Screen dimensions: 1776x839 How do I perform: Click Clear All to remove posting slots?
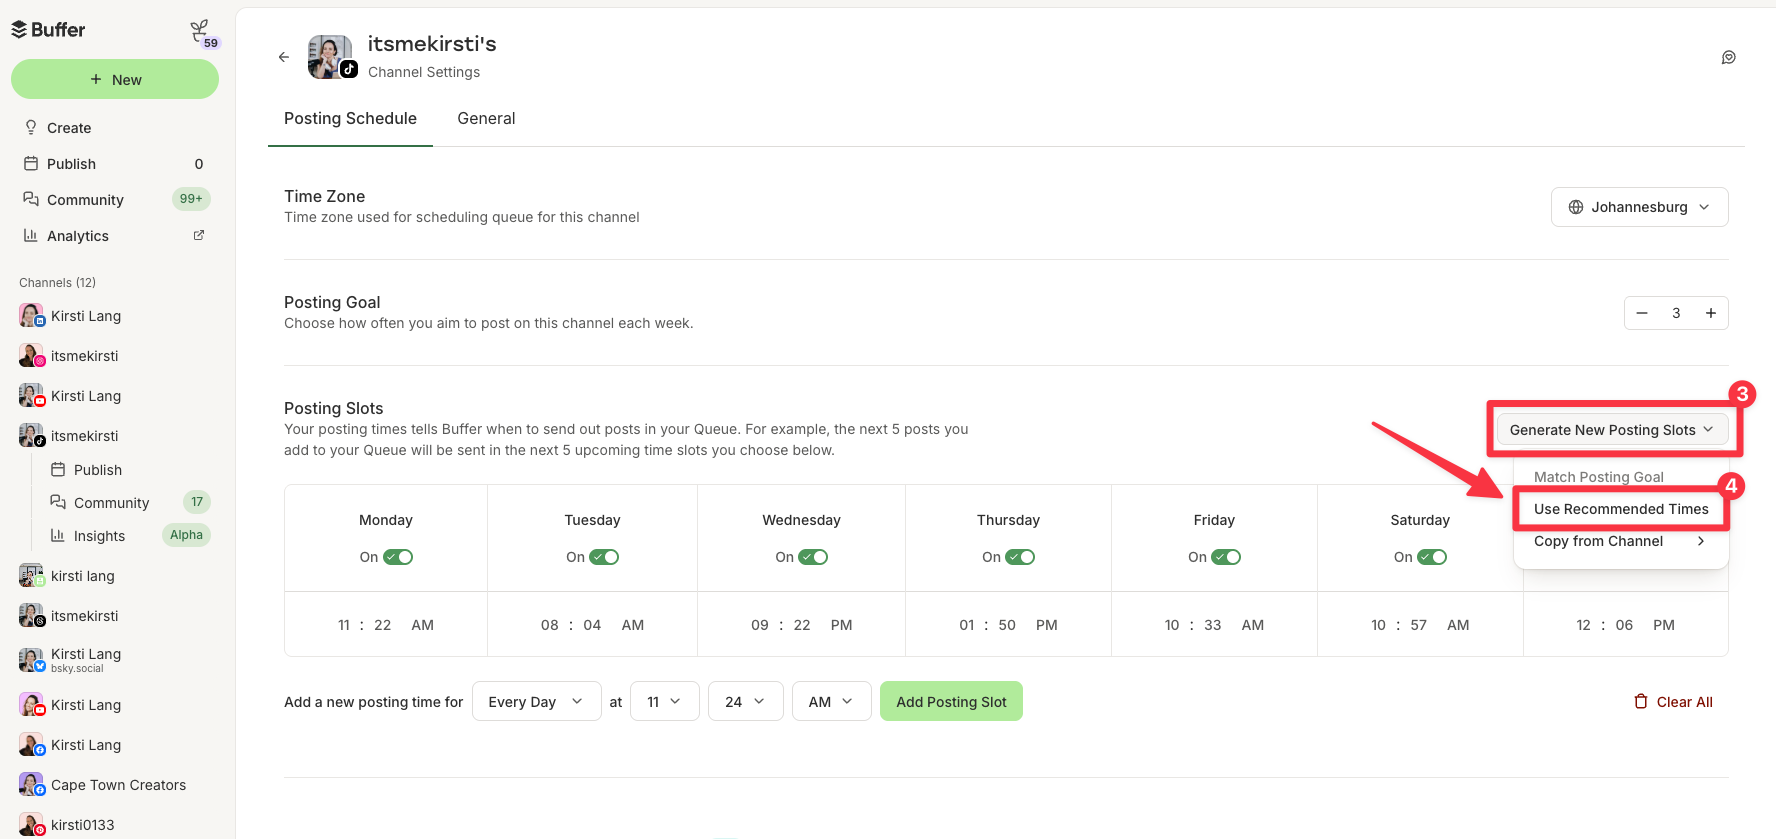click(x=1673, y=701)
